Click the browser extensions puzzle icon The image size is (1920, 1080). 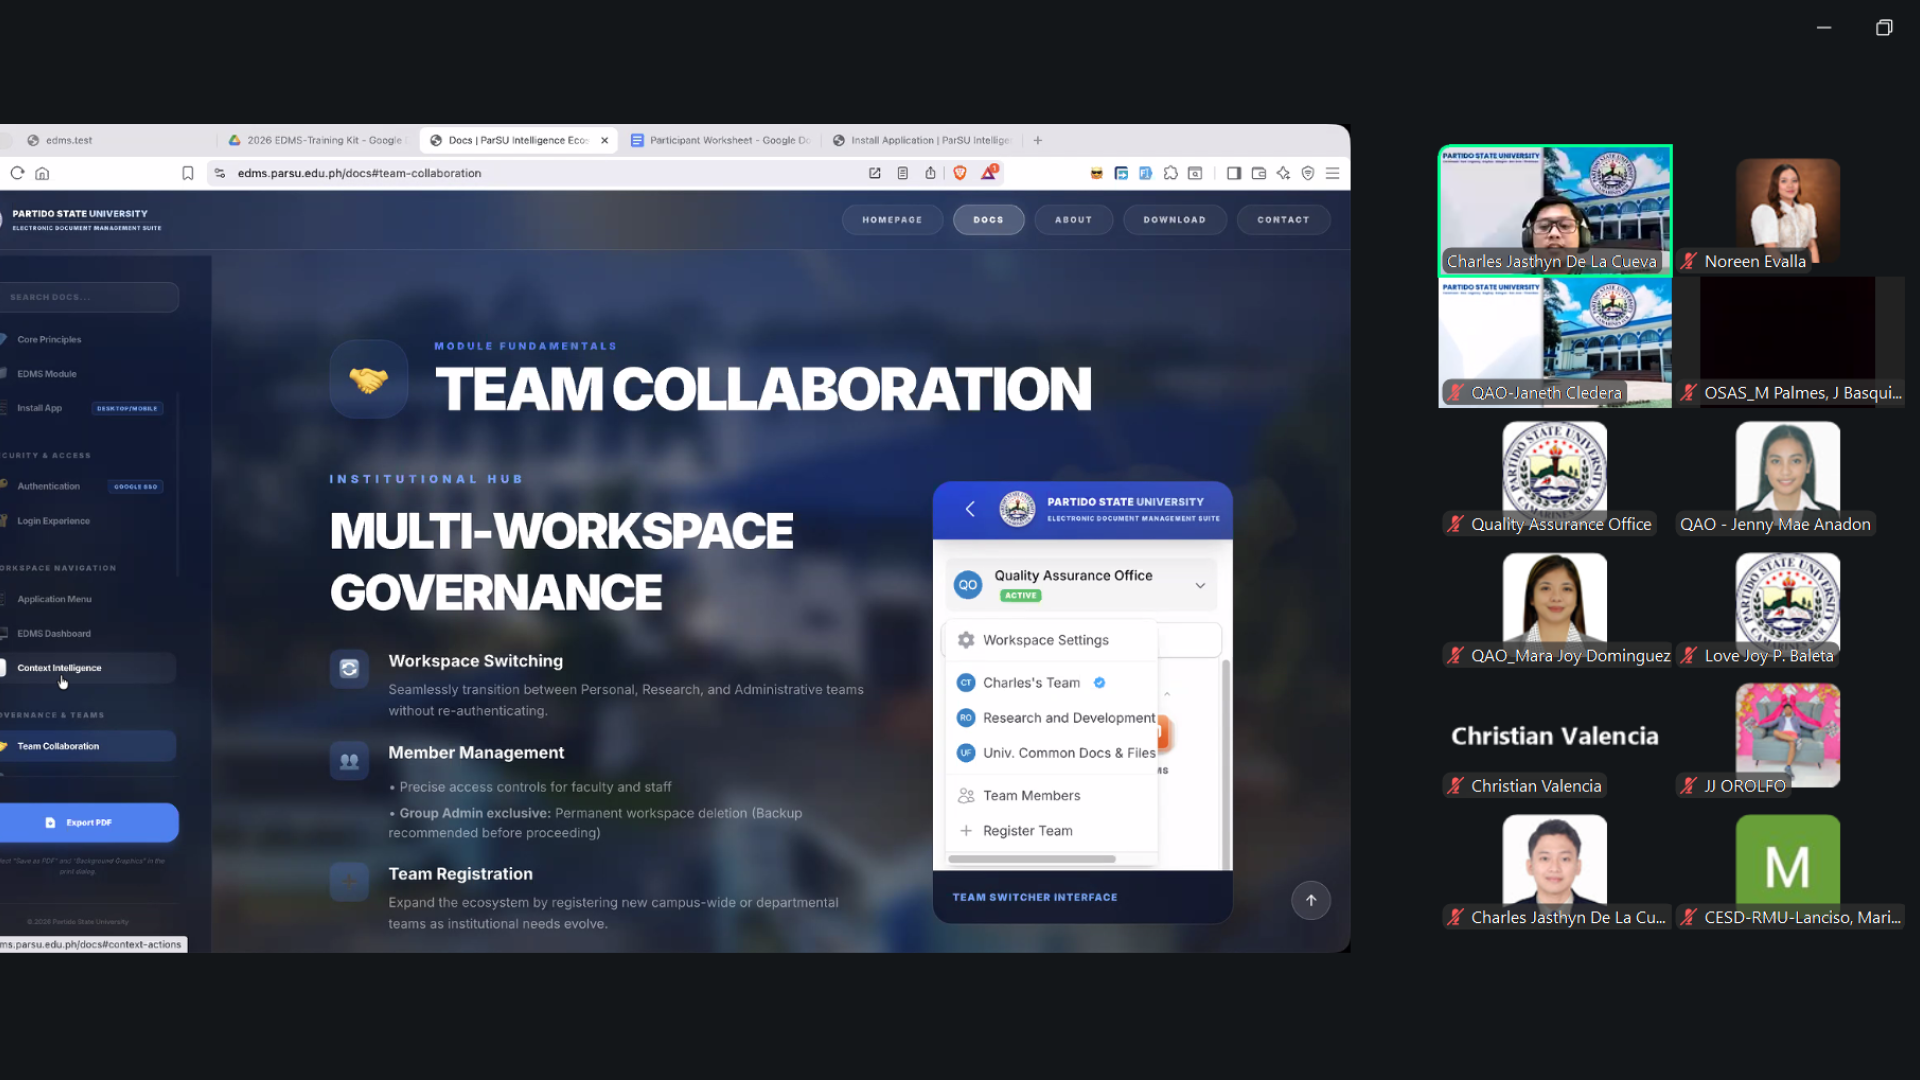pyautogui.click(x=1171, y=172)
